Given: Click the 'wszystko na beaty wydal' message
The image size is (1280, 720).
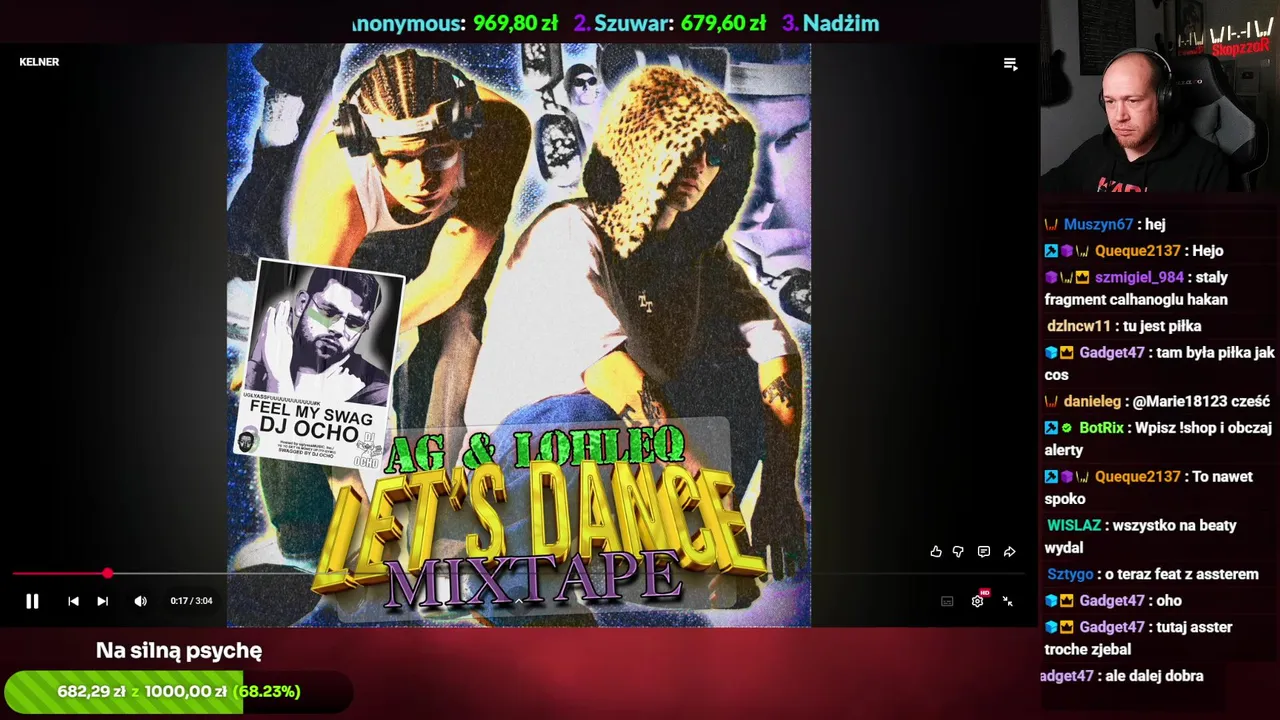Looking at the screenshot, I should click(x=1141, y=536).
